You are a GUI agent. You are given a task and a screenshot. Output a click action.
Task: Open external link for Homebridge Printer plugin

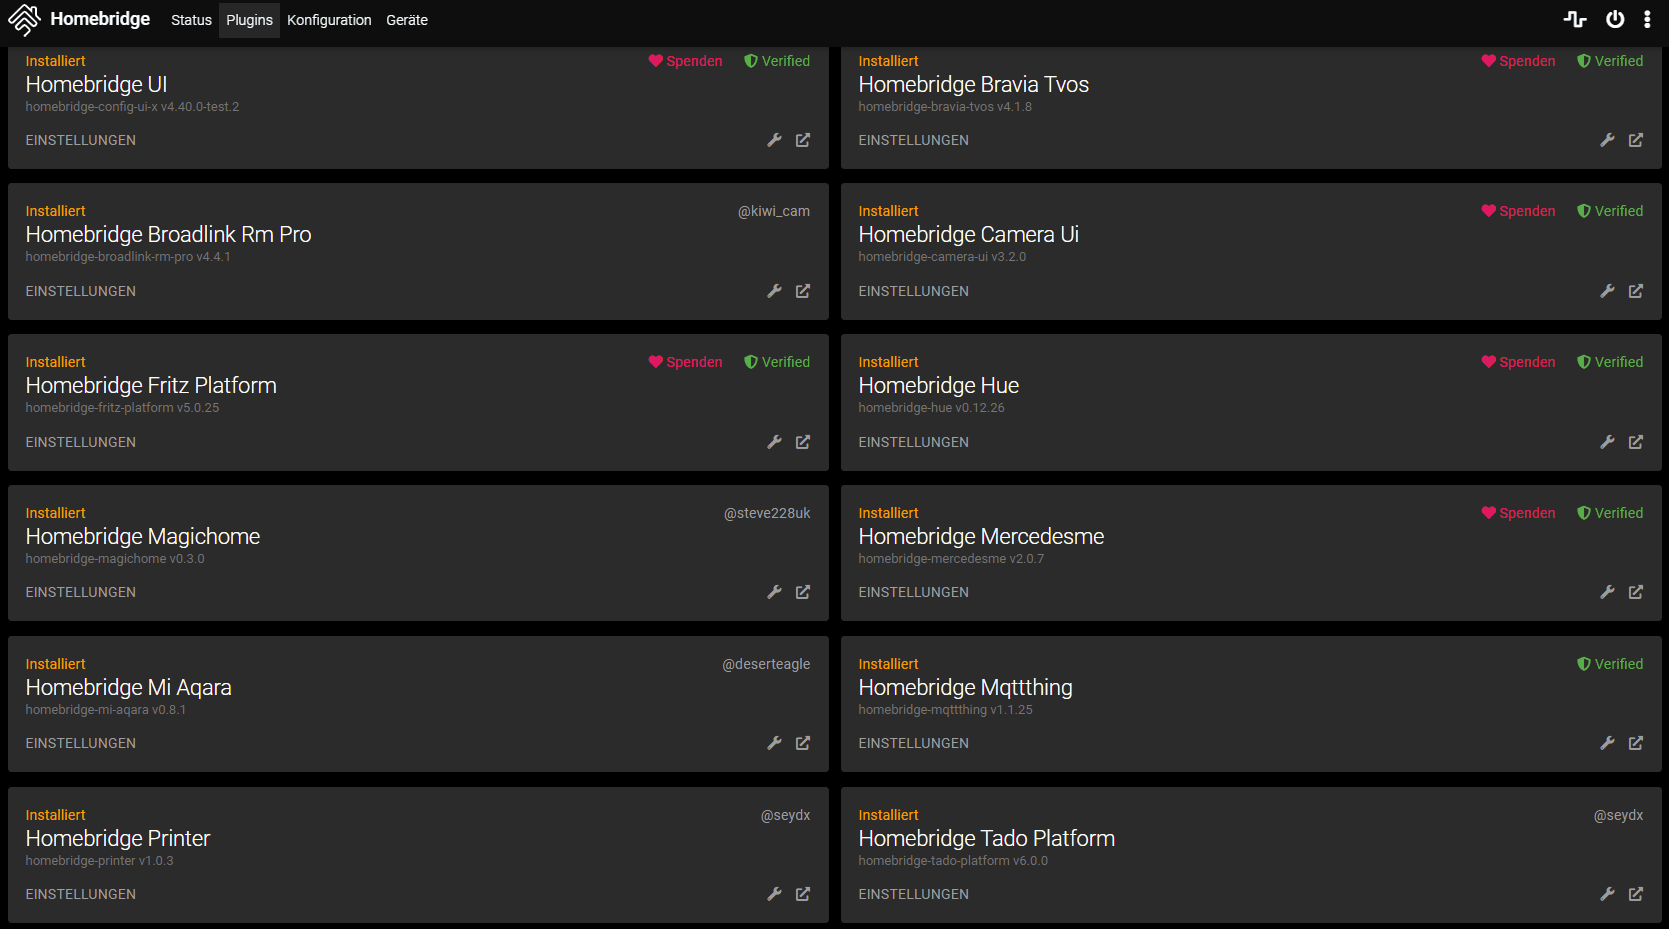pyautogui.click(x=803, y=894)
